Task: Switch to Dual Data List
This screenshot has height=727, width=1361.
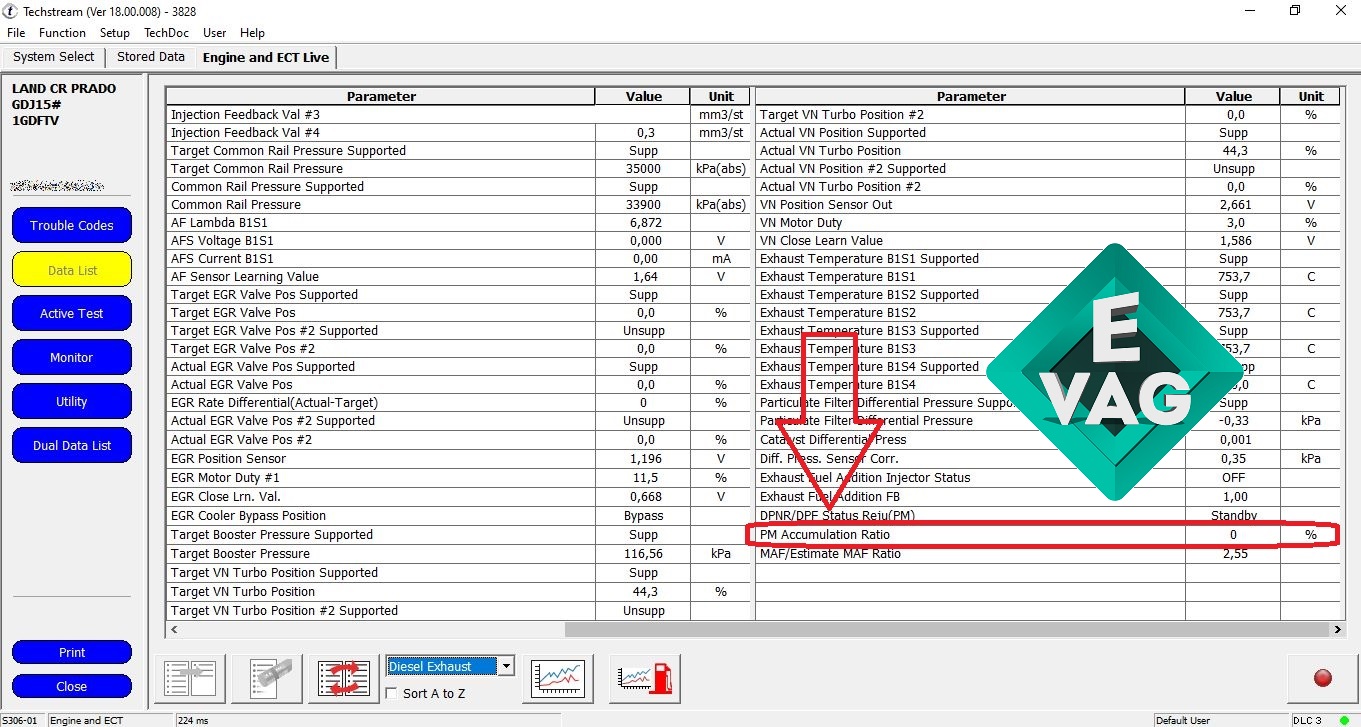Action: (x=72, y=445)
